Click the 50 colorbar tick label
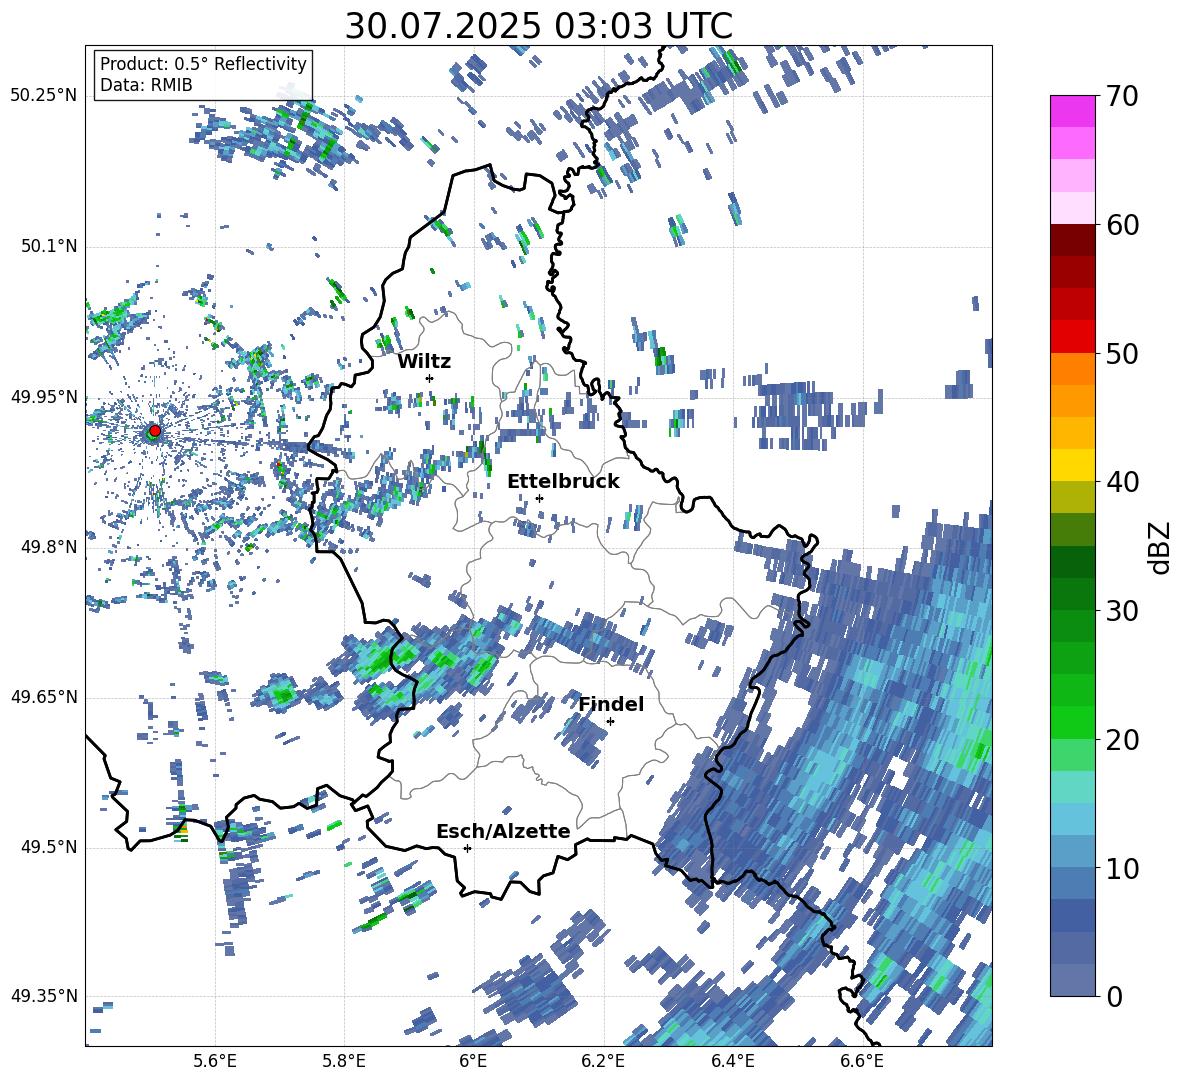The image size is (1184, 1081). 1121,353
